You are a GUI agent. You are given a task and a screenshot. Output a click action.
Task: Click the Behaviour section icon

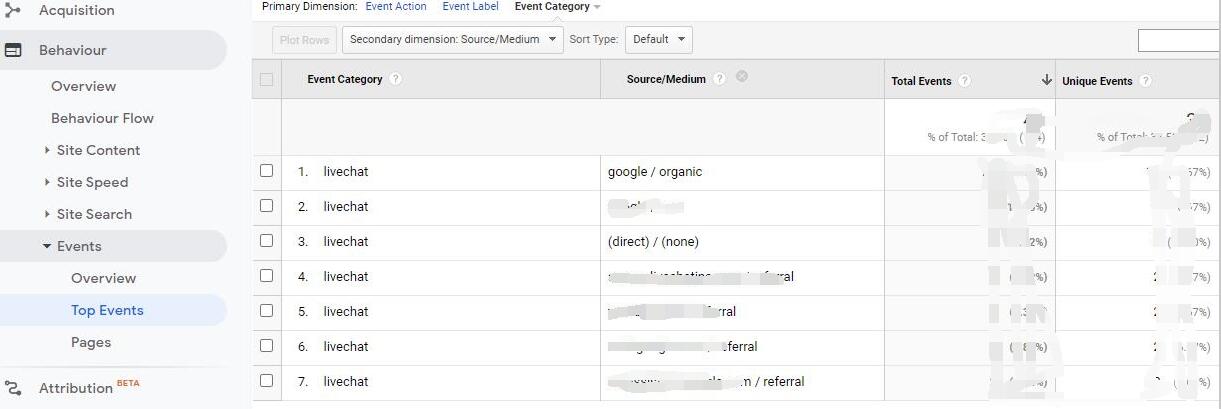click(x=13, y=50)
